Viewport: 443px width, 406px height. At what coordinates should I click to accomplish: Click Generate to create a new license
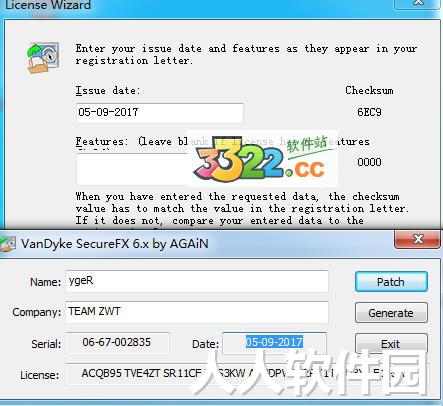click(391, 313)
